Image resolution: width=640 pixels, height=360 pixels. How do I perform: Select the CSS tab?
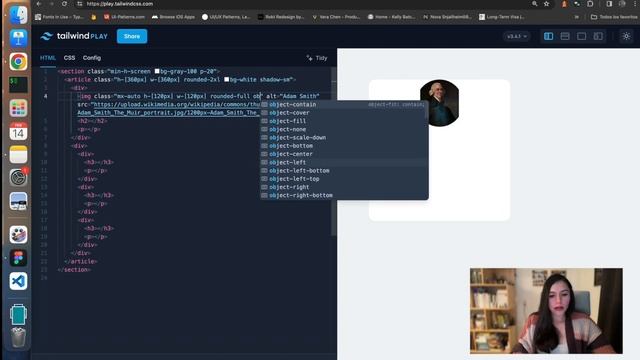coord(69,58)
